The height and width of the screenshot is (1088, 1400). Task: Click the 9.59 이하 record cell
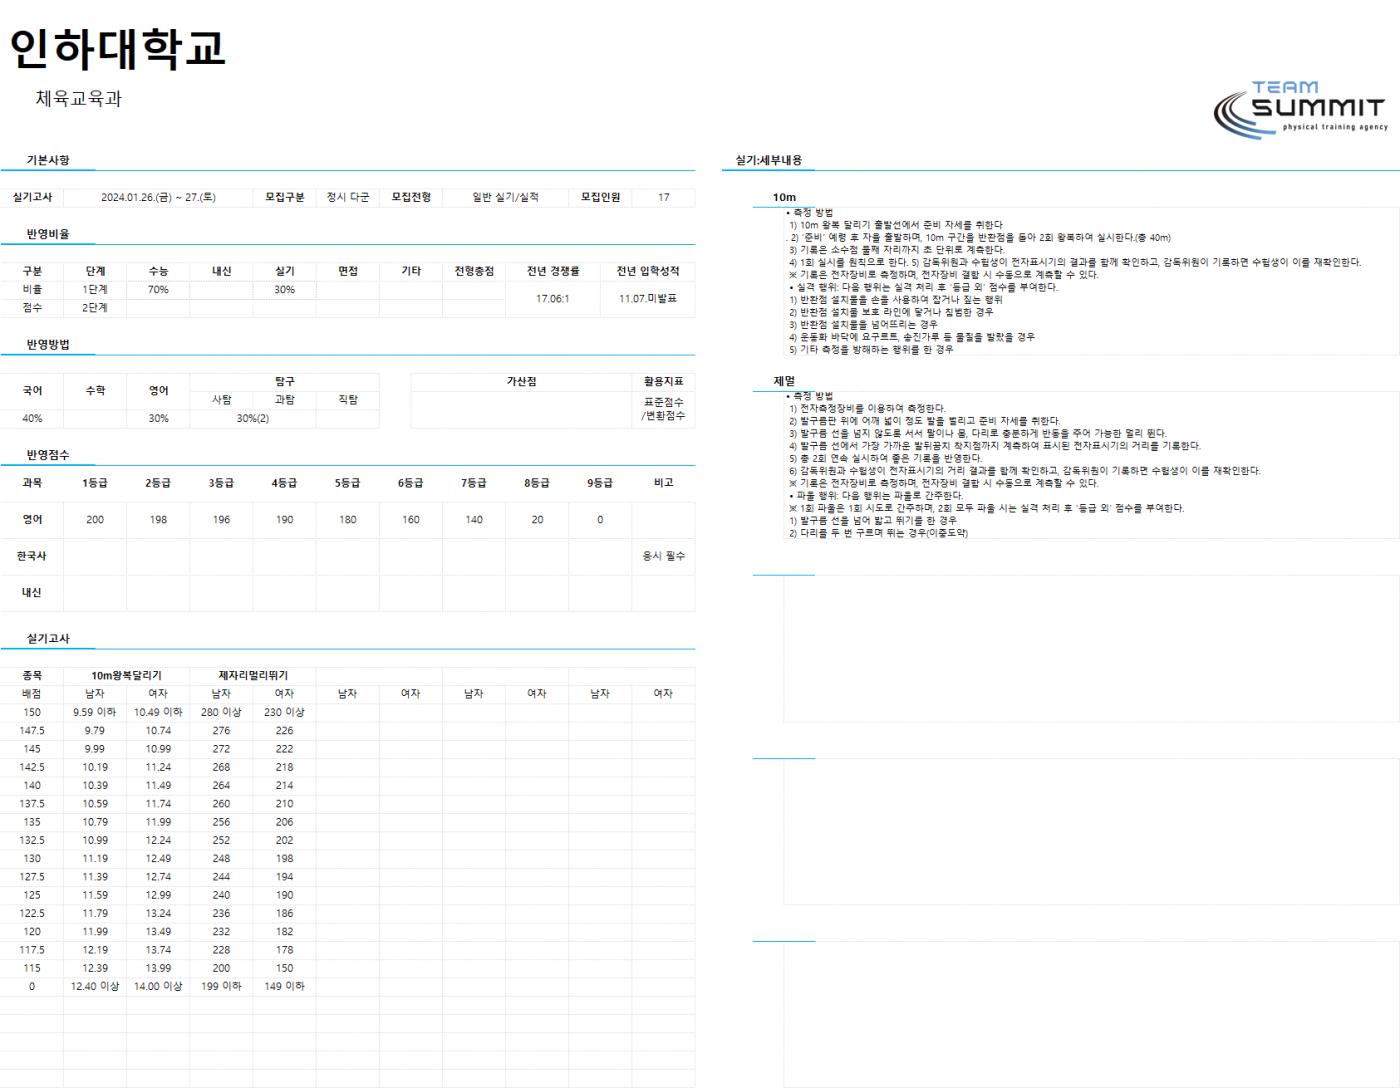[x=95, y=712]
